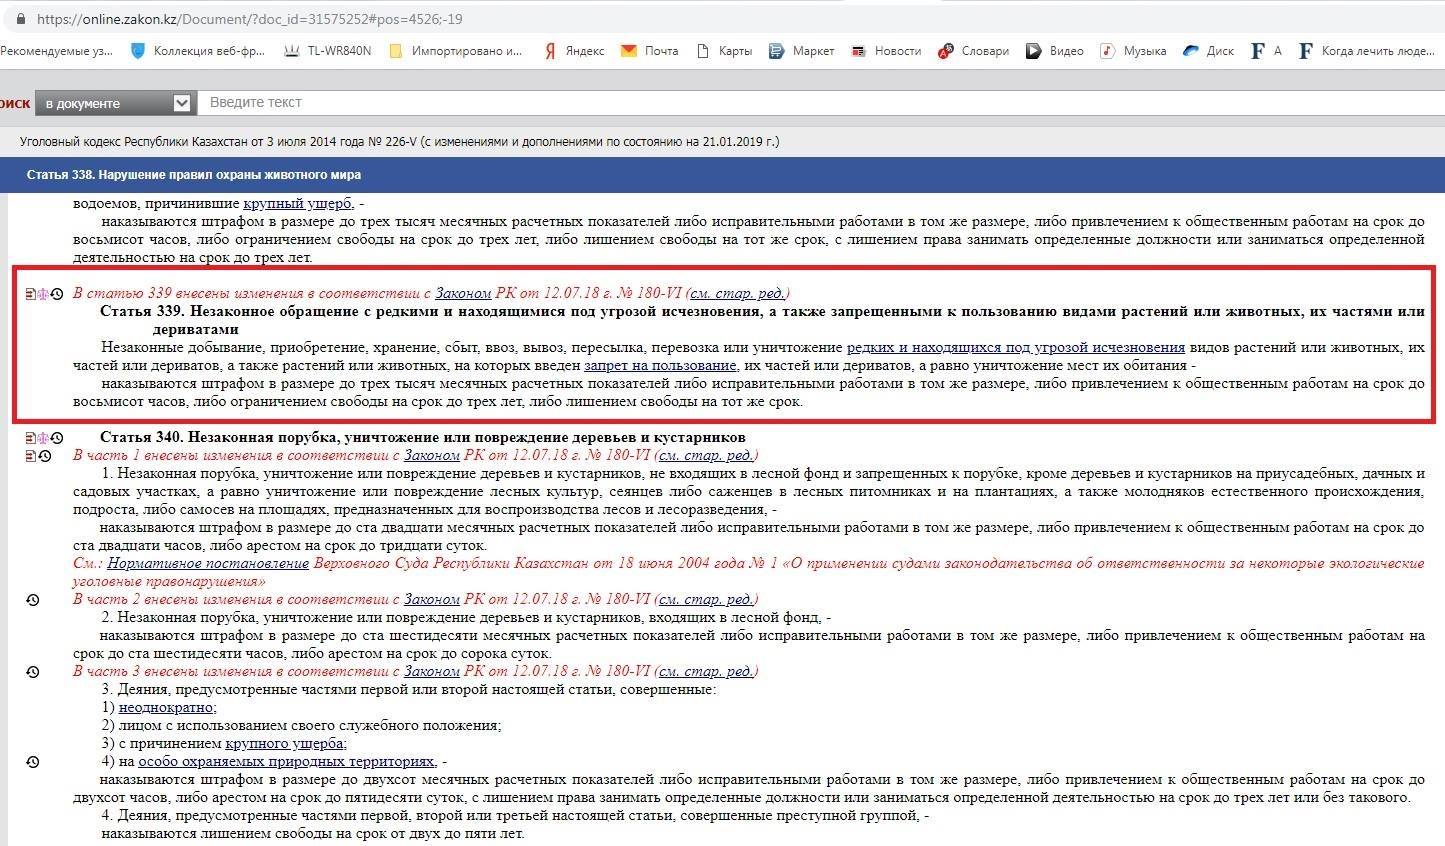Open Почта bookmark
1445x846 pixels.
pos(649,51)
